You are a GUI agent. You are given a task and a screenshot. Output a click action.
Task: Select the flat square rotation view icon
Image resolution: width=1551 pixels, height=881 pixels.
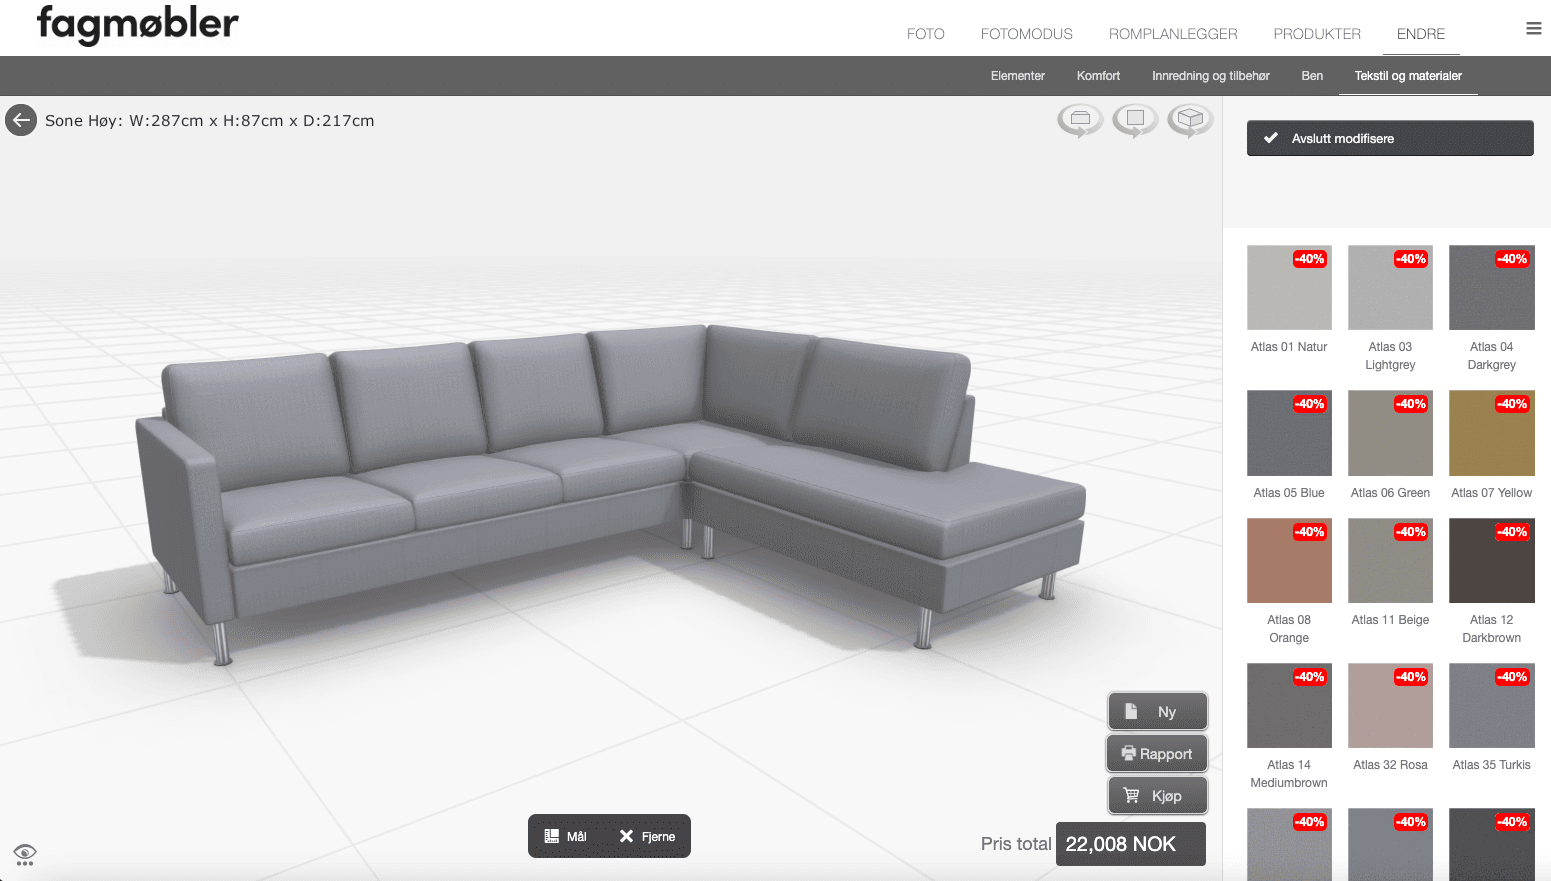click(1135, 120)
